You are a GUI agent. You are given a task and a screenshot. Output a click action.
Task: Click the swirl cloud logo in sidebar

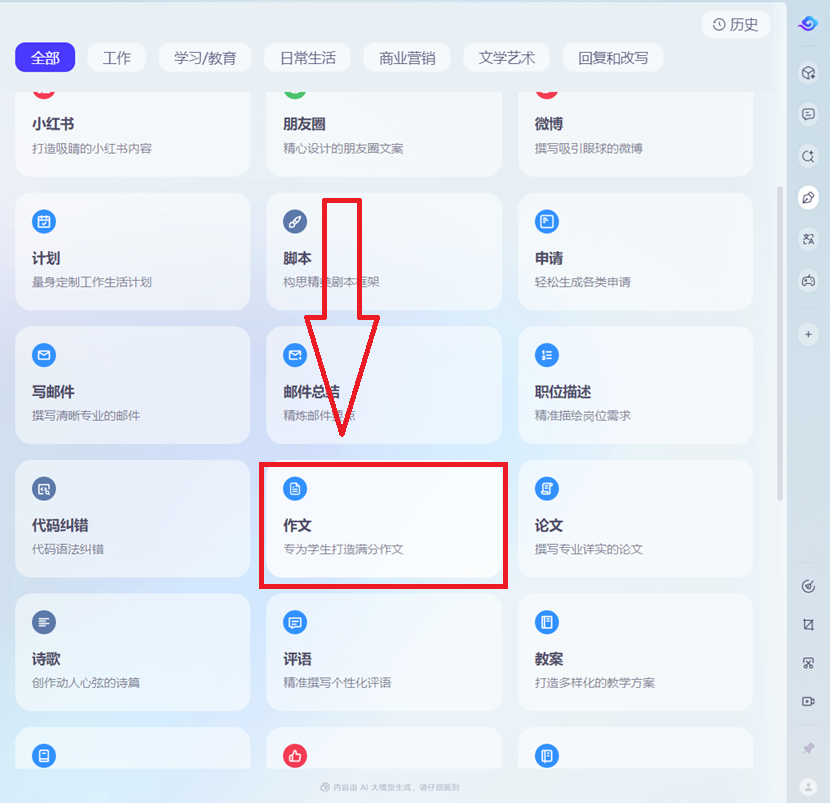[808, 24]
